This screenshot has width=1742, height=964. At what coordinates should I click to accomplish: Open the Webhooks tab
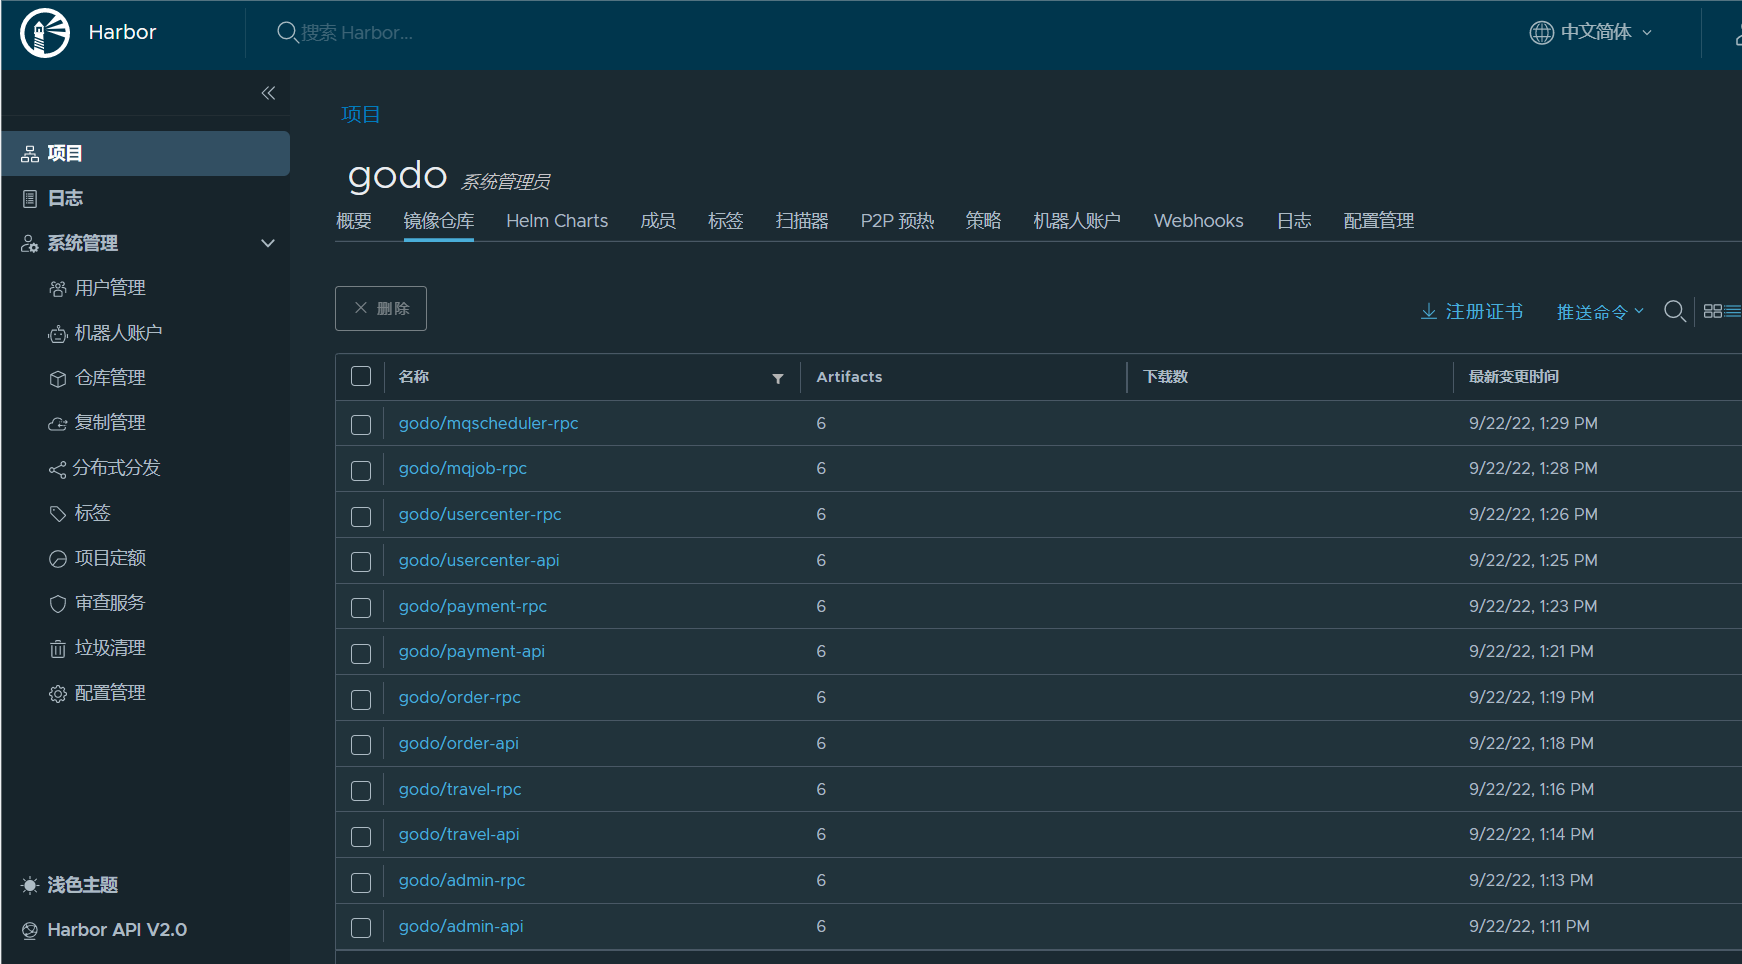[1198, 221]
